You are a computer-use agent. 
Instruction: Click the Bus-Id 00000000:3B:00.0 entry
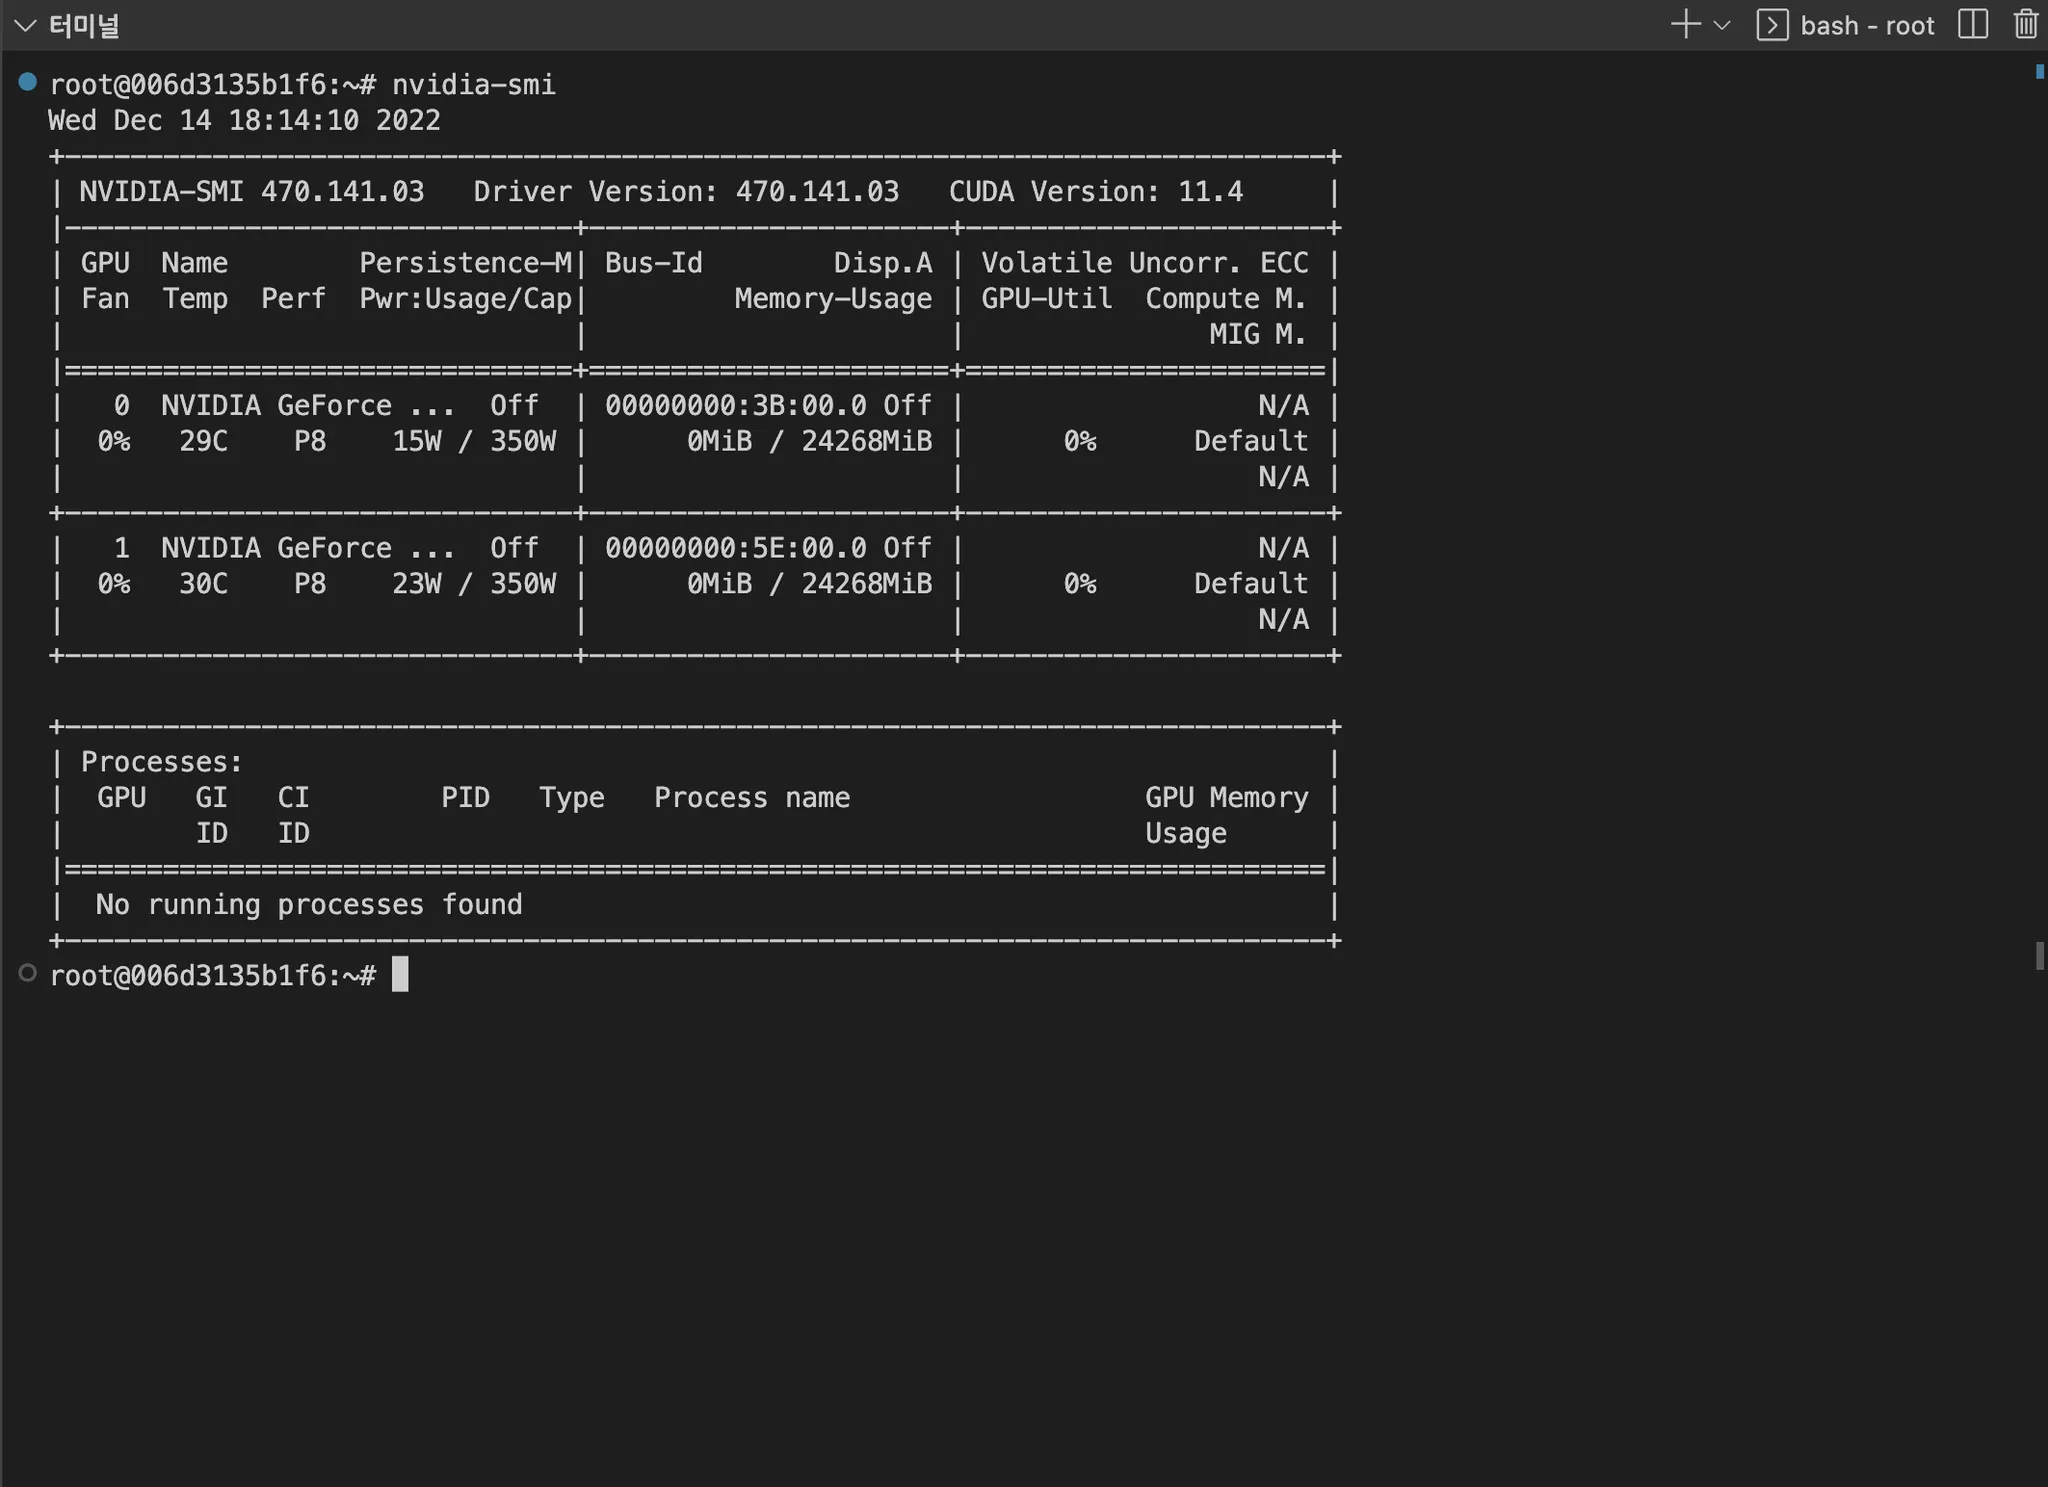pyautogui.click(x=735, y=406)
